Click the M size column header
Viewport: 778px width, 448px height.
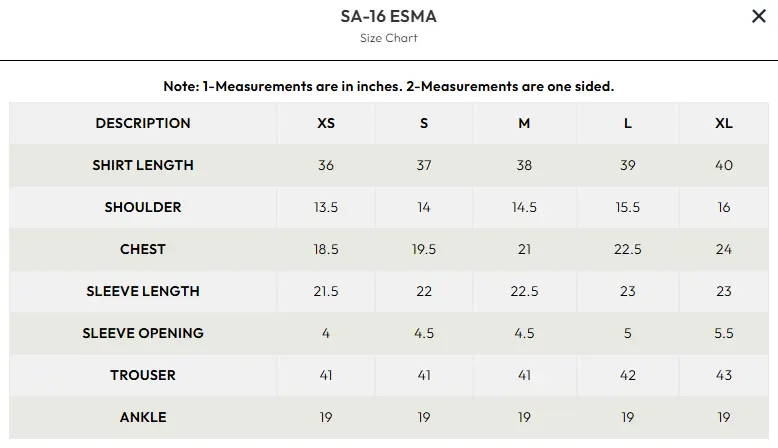tap(524, 123)
